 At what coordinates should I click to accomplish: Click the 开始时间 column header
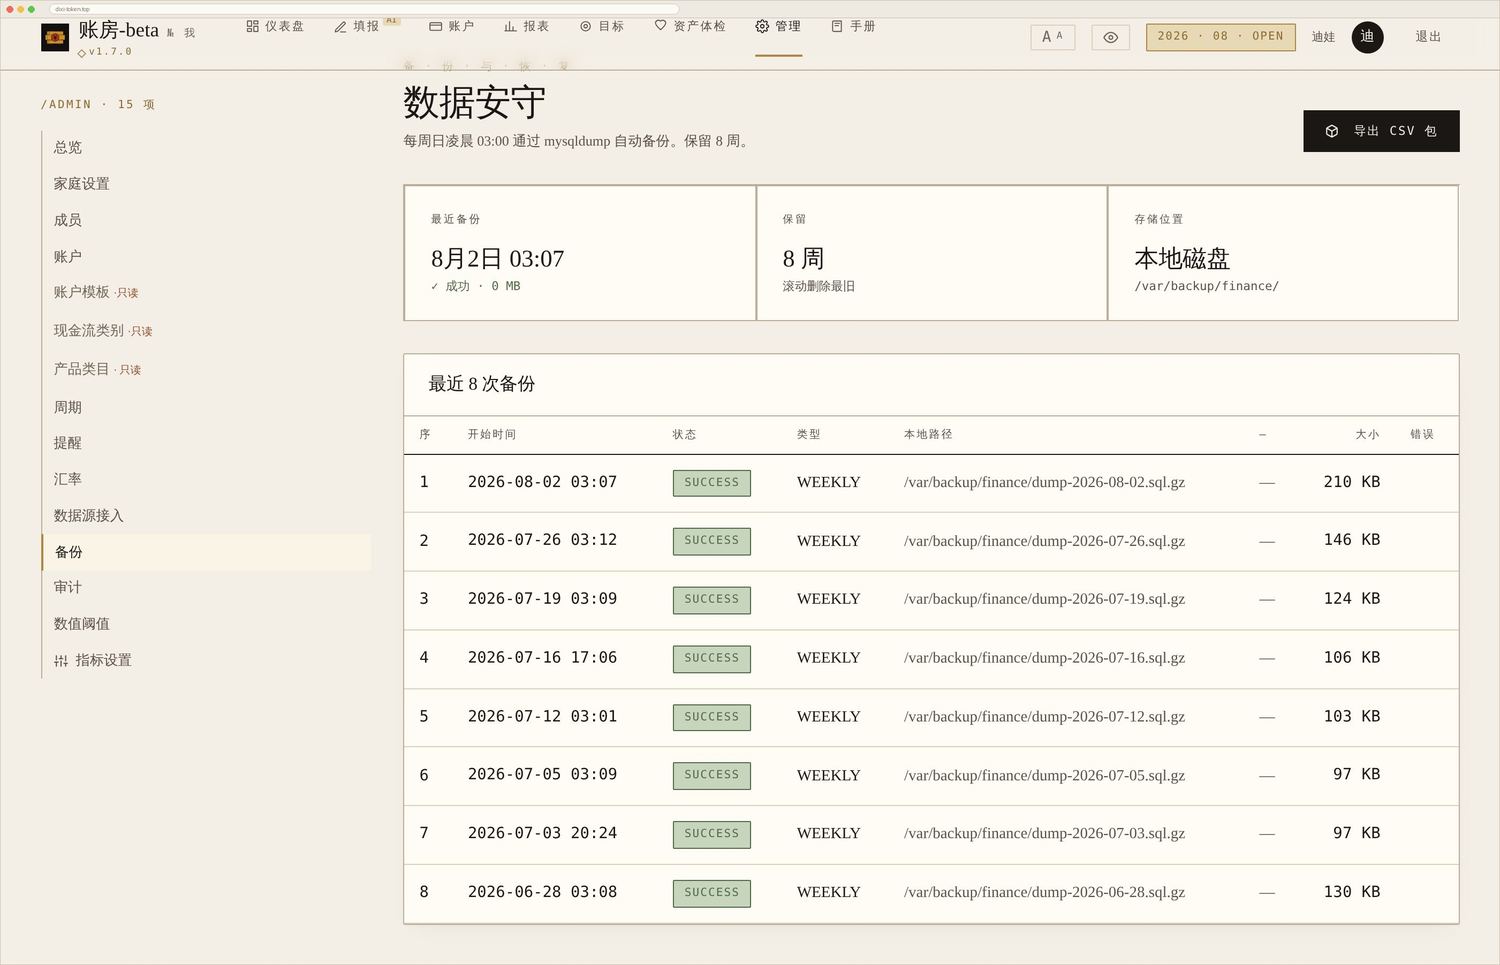coord(492,434)
